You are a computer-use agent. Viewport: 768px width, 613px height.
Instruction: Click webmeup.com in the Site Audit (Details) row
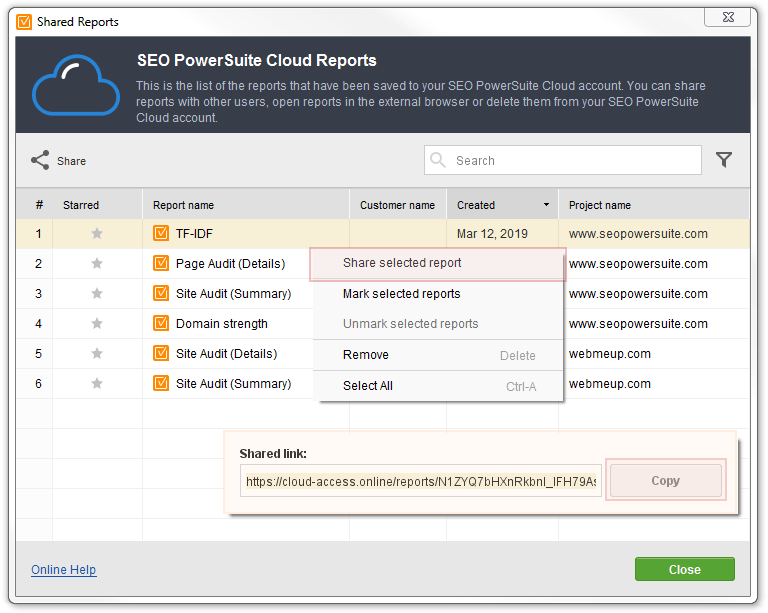pos(610,354)
